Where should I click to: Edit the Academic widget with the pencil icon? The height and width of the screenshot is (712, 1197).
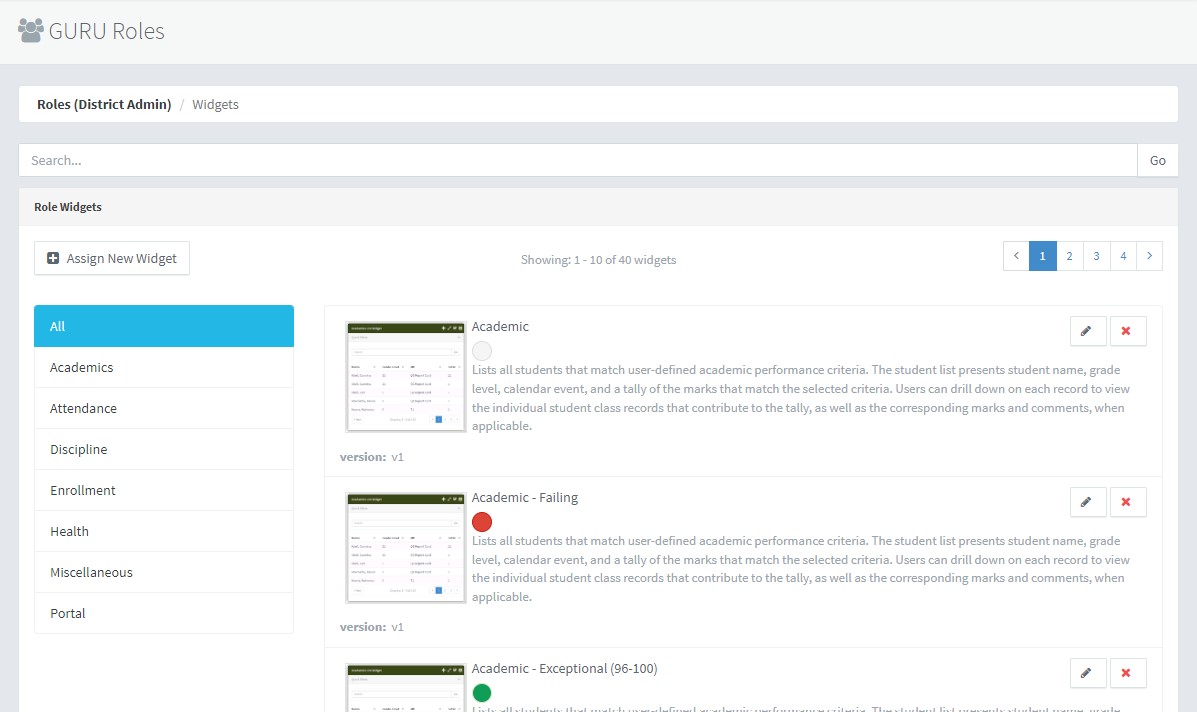click(x=1088, y=331)
